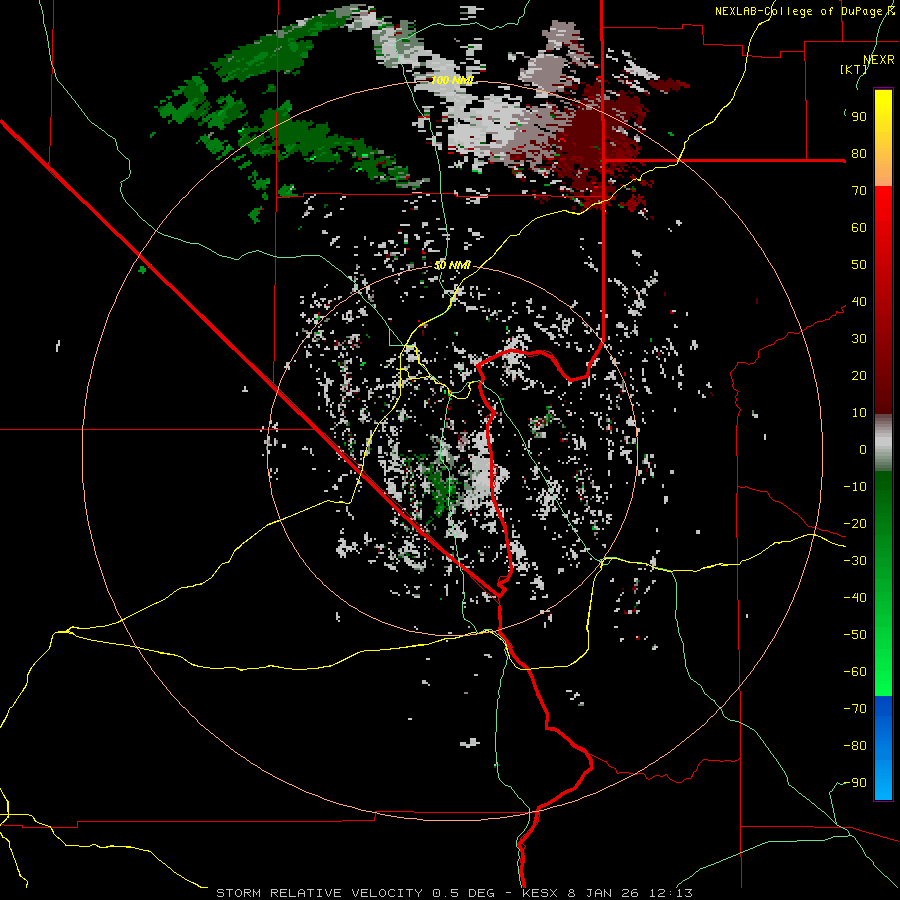The height and width of the screenshot is (900, 900).
Task: Click the 10 value on the velocity scale
Action: click(x=859, y=413)
